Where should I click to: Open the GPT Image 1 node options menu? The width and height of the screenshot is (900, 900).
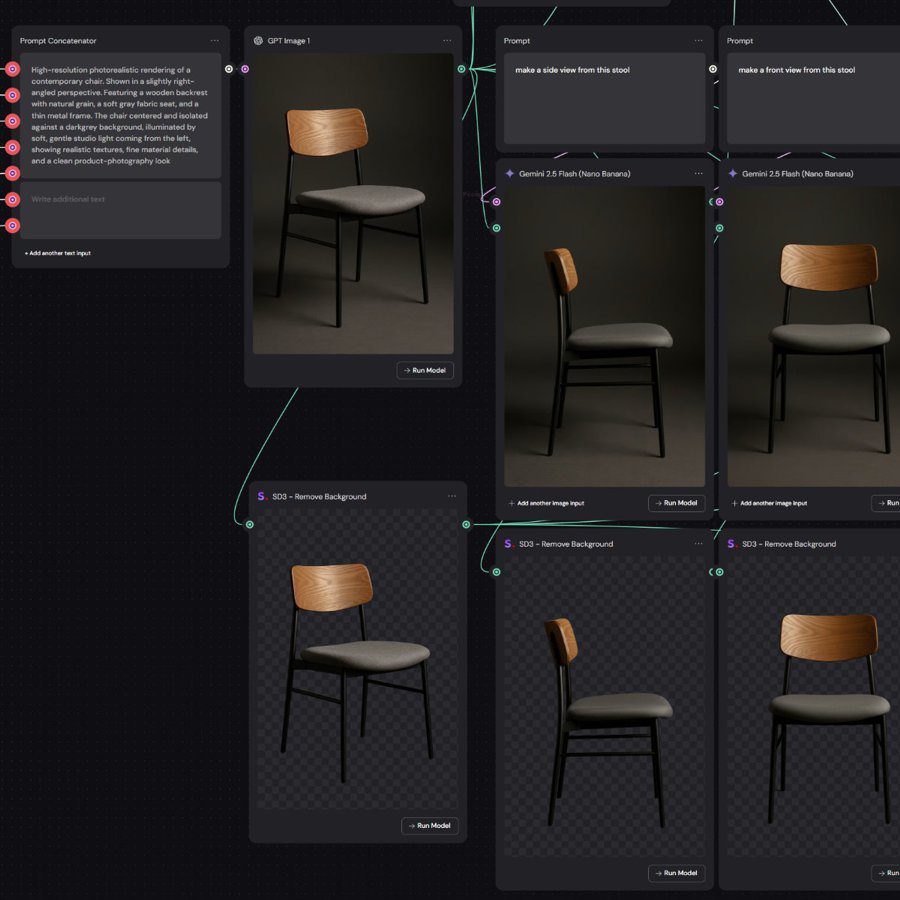tap(447, 41)
